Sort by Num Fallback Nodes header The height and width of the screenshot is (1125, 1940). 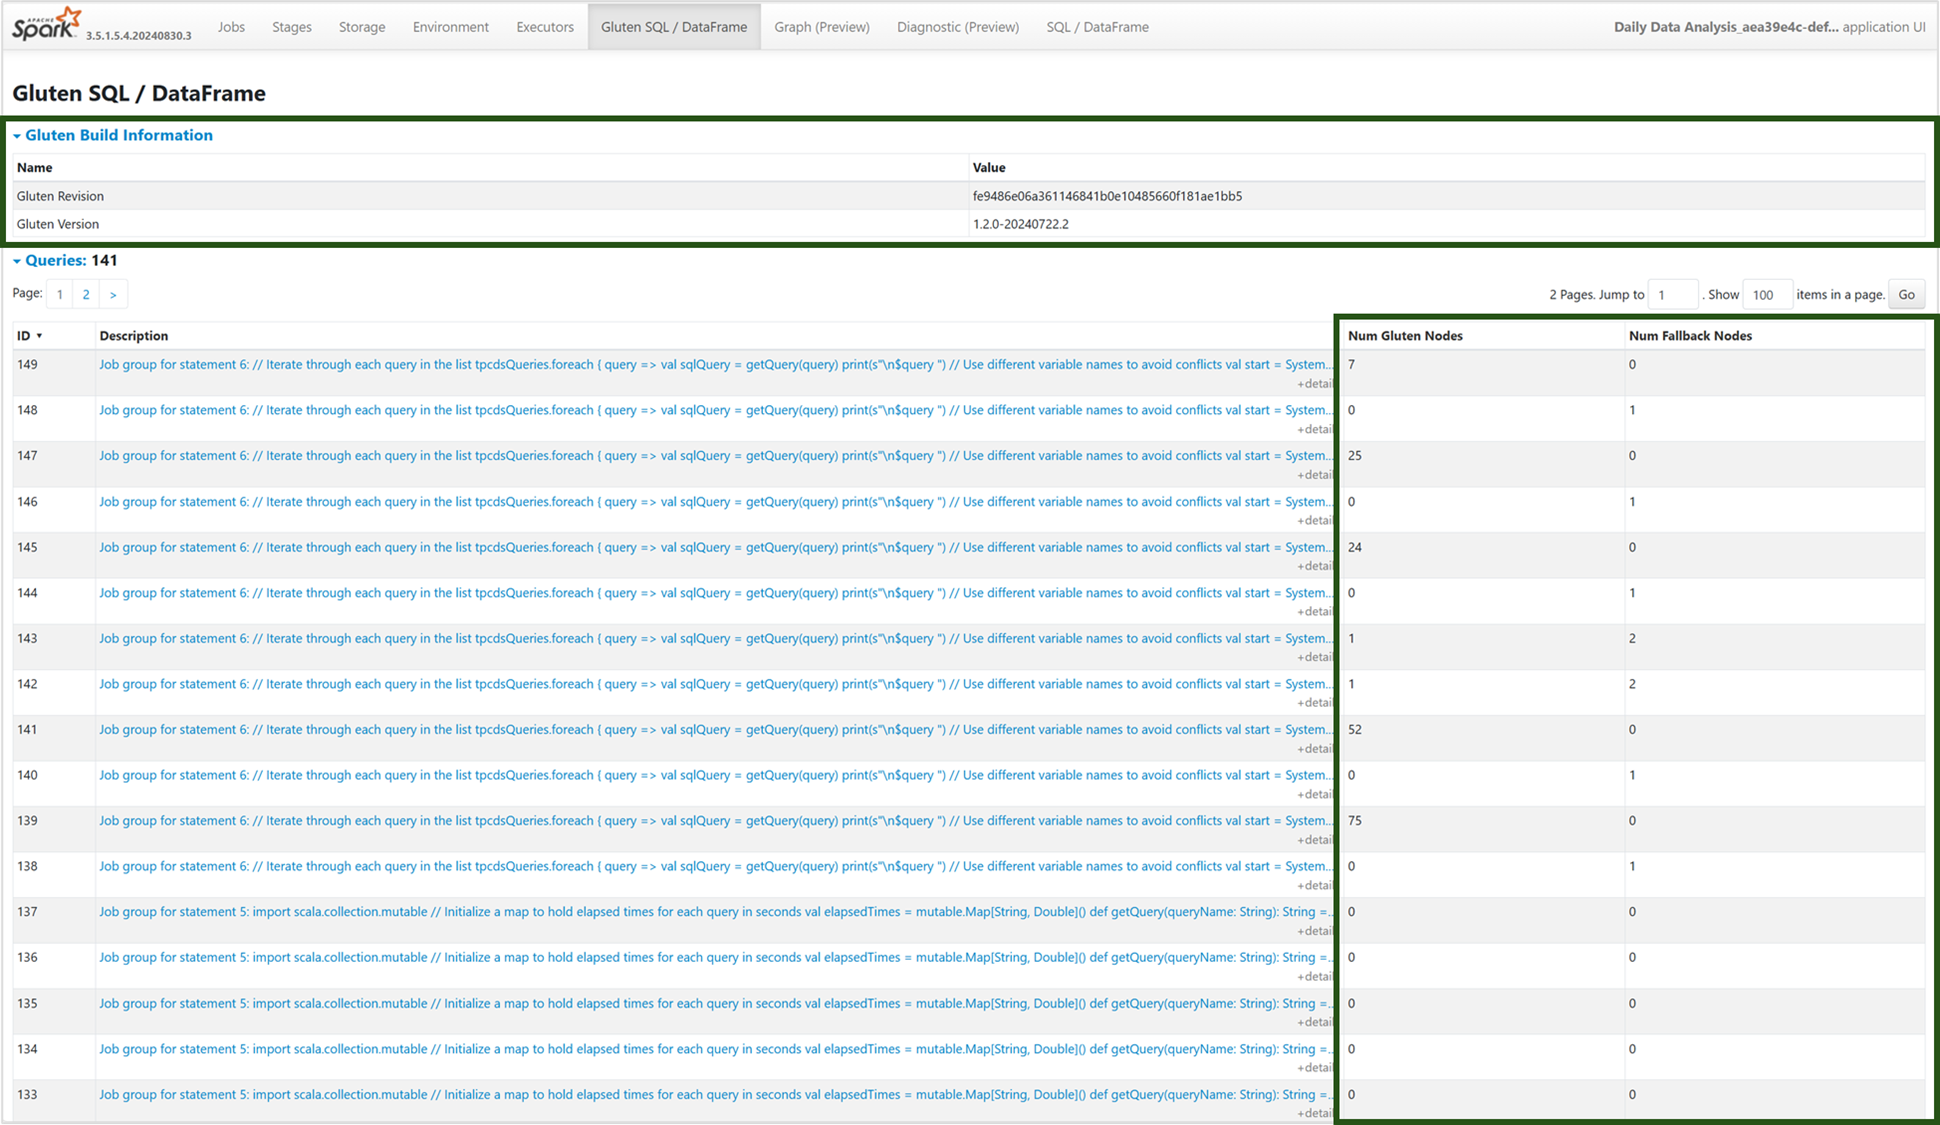[x=1689, y=336]
